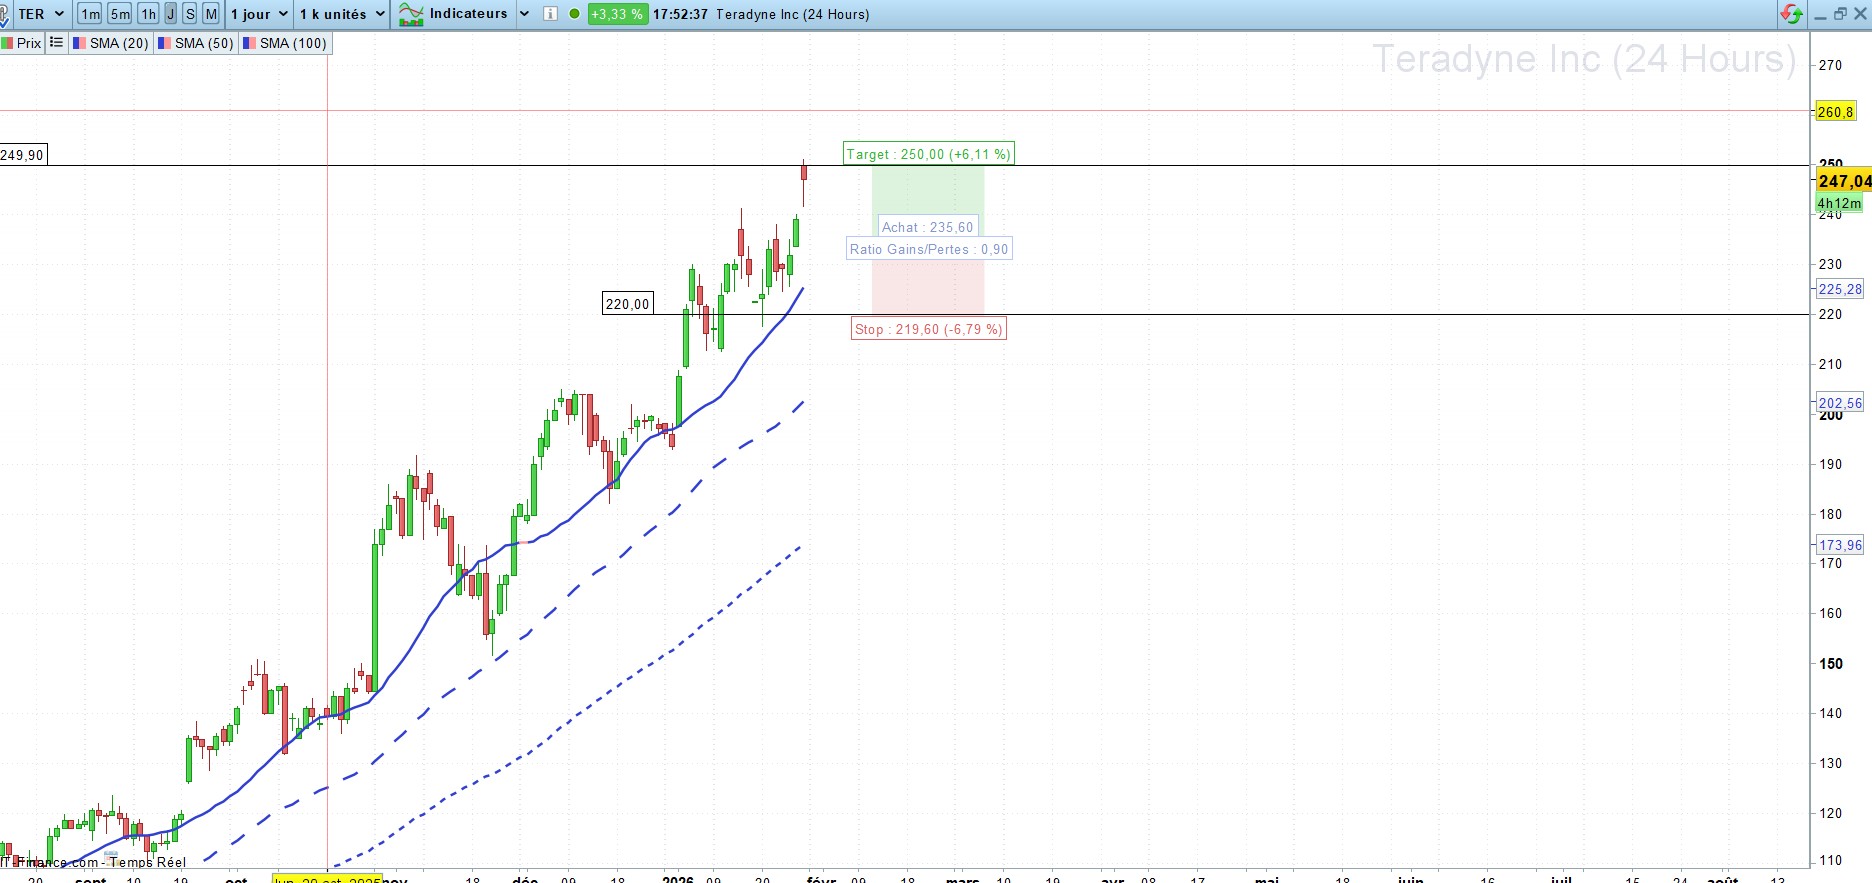Click the green market status dot
The image size is (1872, 883).
[574, 14]
